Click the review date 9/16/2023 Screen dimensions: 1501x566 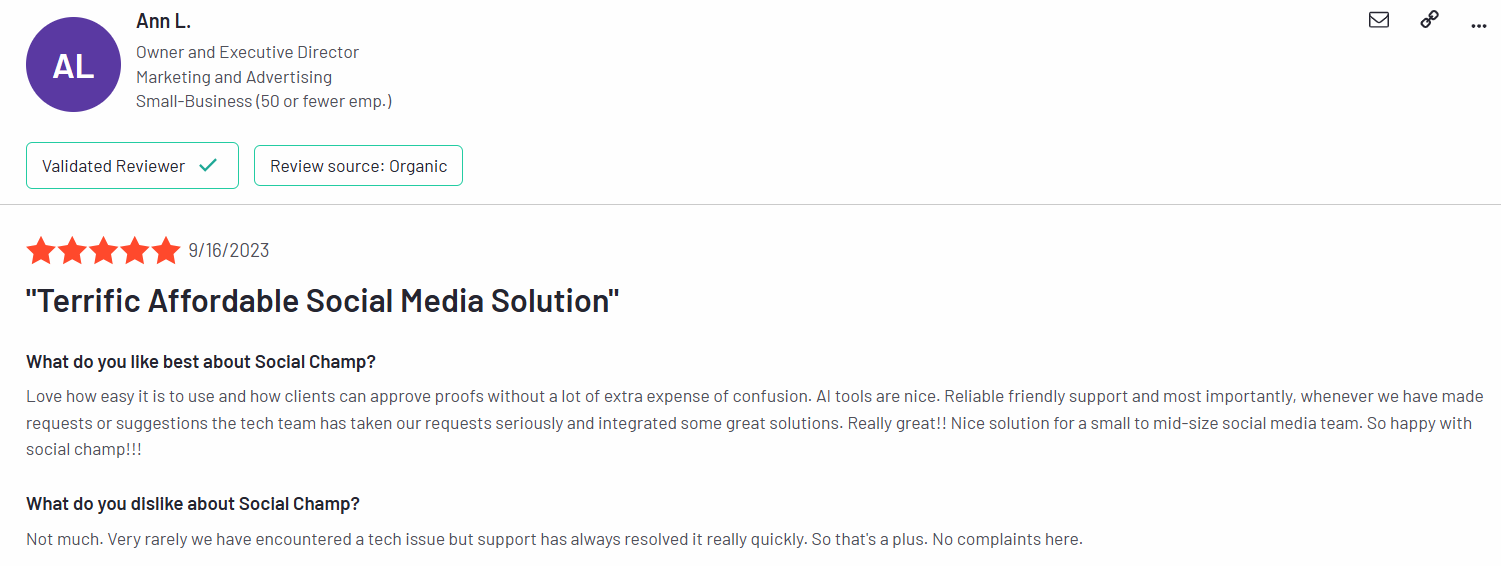point(229,250)
